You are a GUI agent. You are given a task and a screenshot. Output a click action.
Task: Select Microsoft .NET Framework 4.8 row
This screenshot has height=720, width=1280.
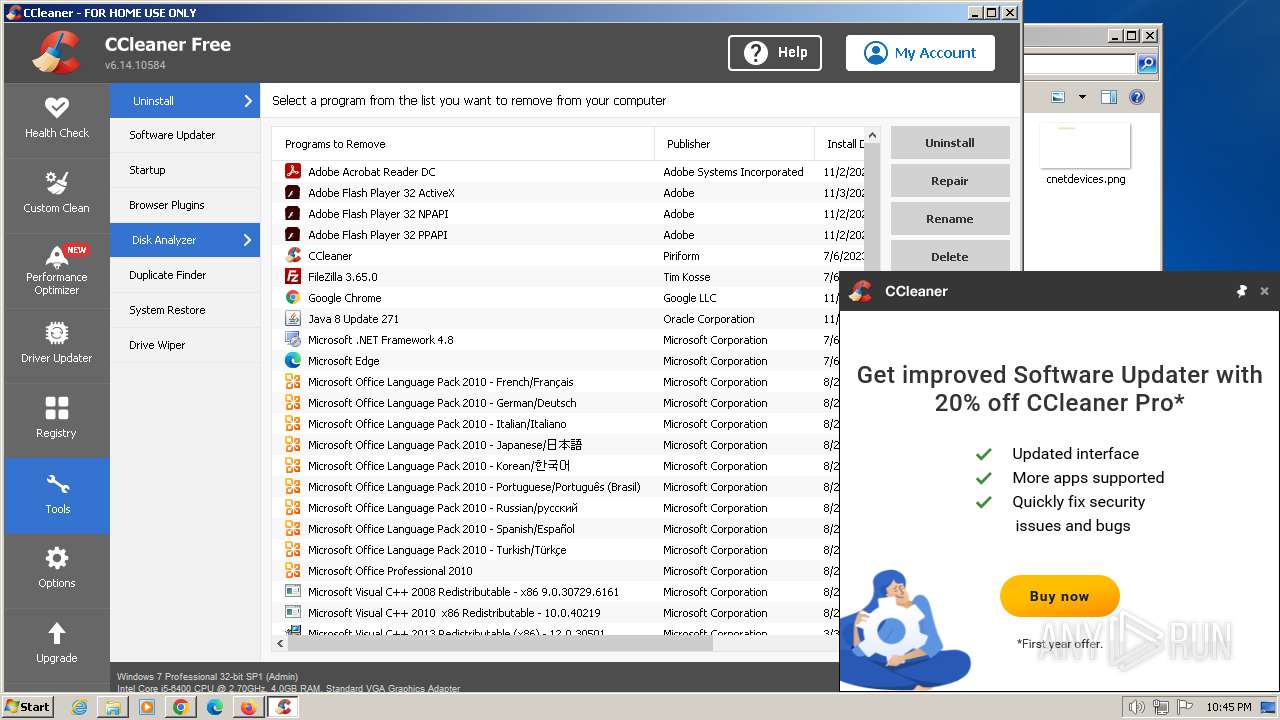pos(568,339)
